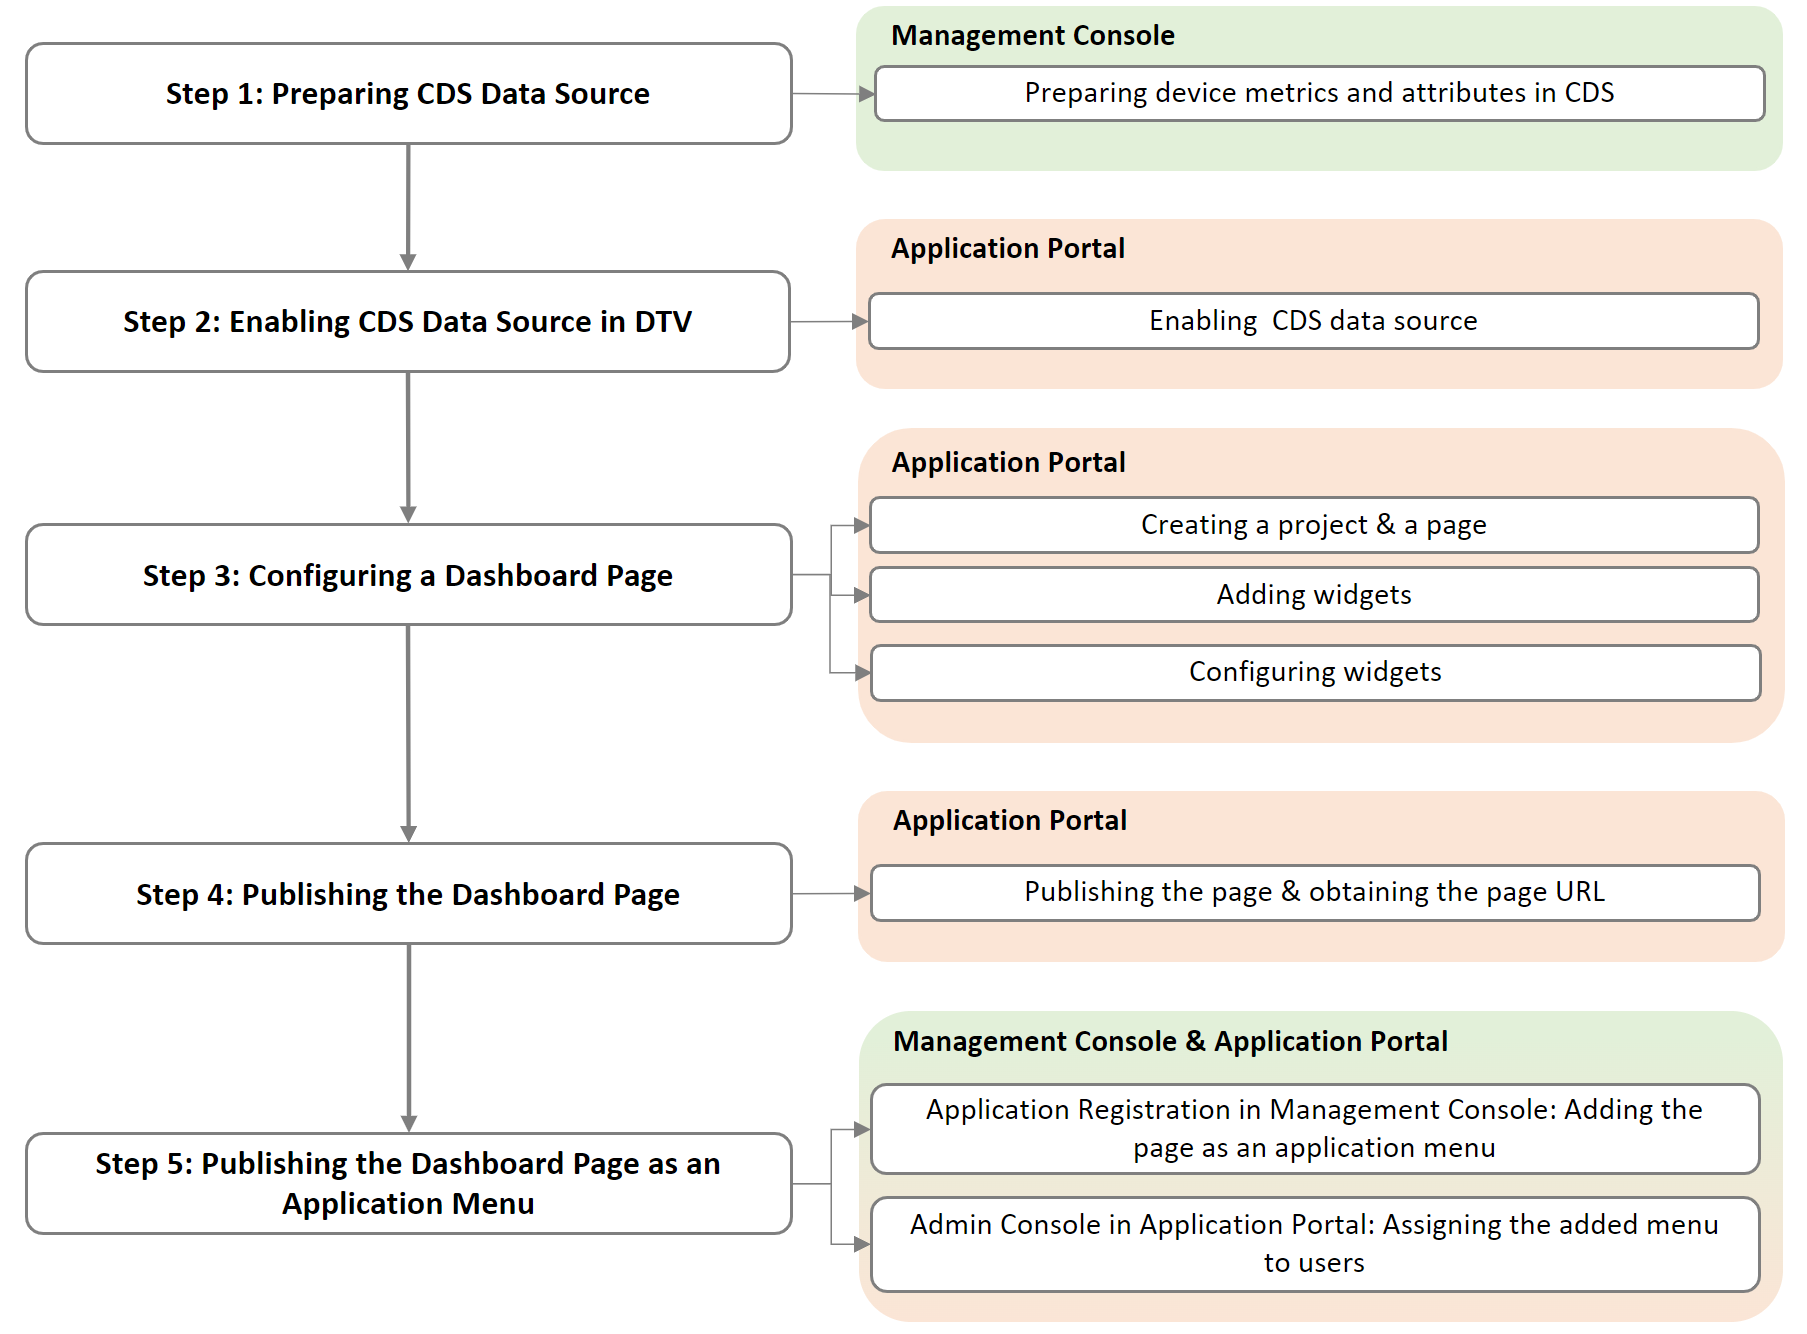Screen dimensions: 1807x1334
Task: Select Application Registration in Management Console box
Action: click(1314, 1129)
